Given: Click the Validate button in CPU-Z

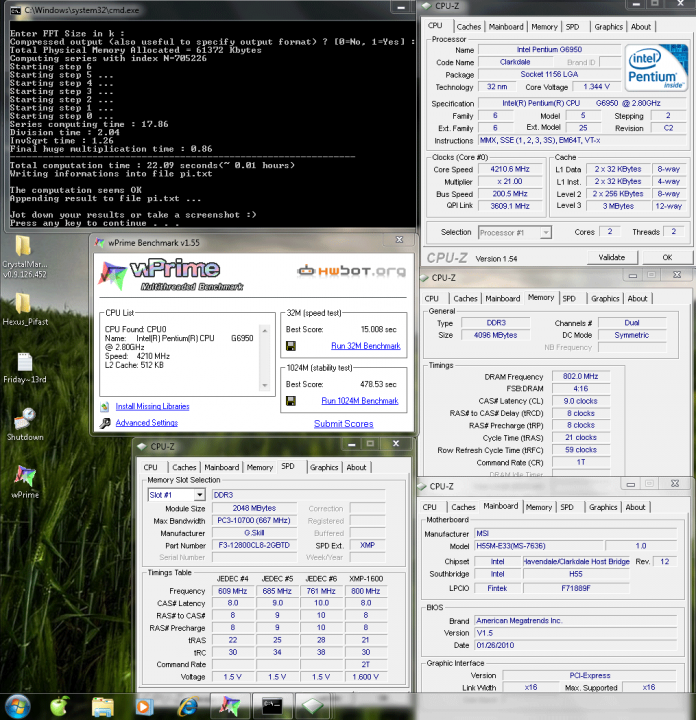Looking at the screenshot, I should pyautogui.click(x=612, y=257).
